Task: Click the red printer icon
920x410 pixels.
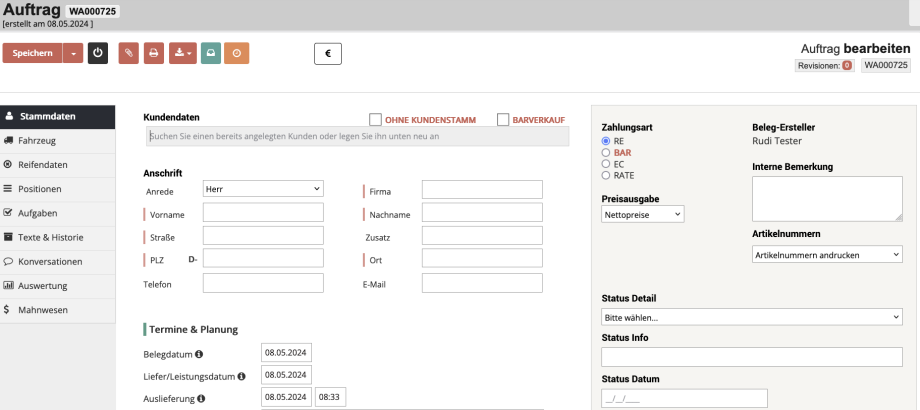Action: 153,53
